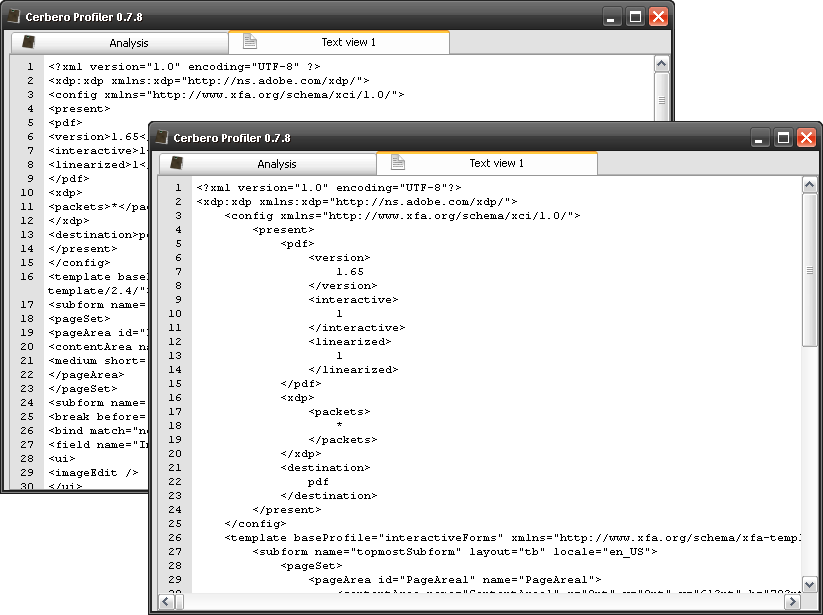
Task: Click the </version> line in front window
Action: [343, 286]
